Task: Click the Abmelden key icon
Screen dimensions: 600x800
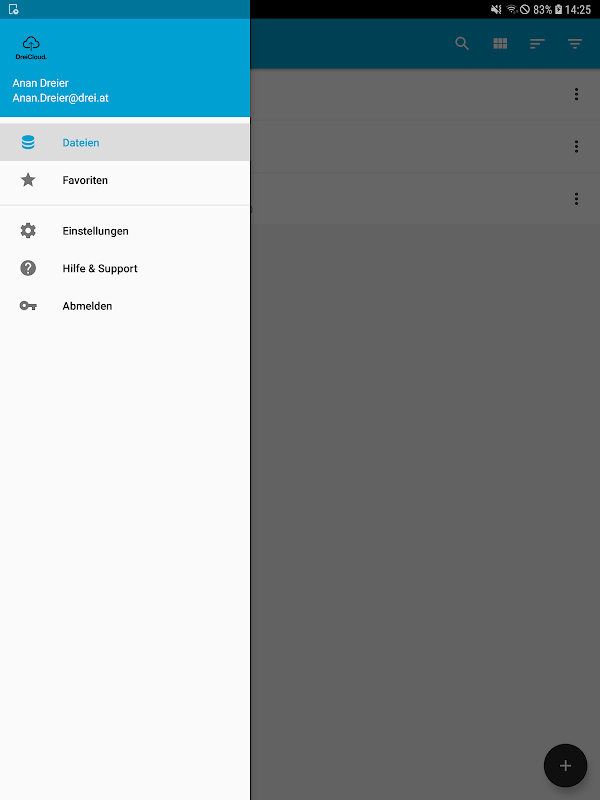Action: tap(28, 306)
